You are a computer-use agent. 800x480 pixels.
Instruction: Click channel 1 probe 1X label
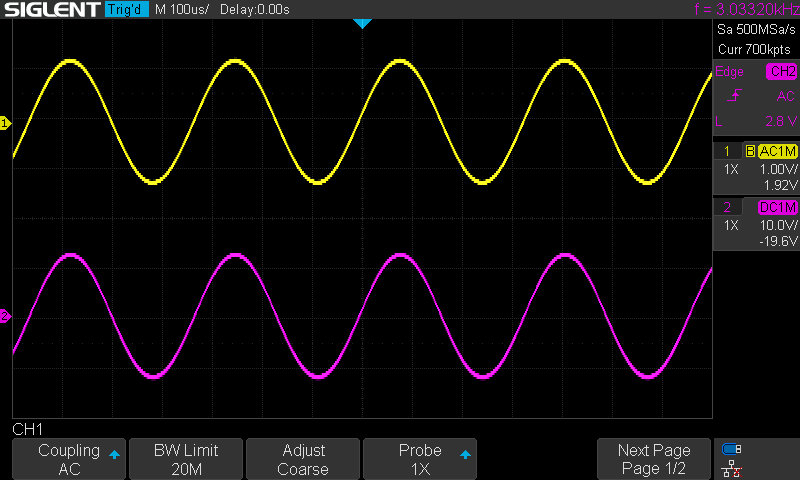pos(731,169)
